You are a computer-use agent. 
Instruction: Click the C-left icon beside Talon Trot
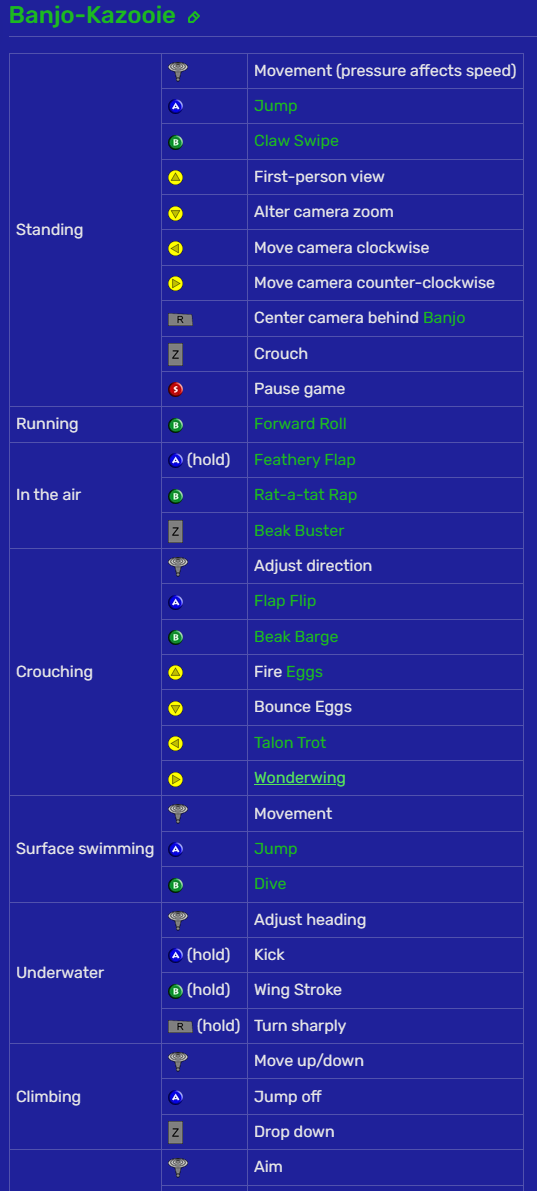pos(175,744)
